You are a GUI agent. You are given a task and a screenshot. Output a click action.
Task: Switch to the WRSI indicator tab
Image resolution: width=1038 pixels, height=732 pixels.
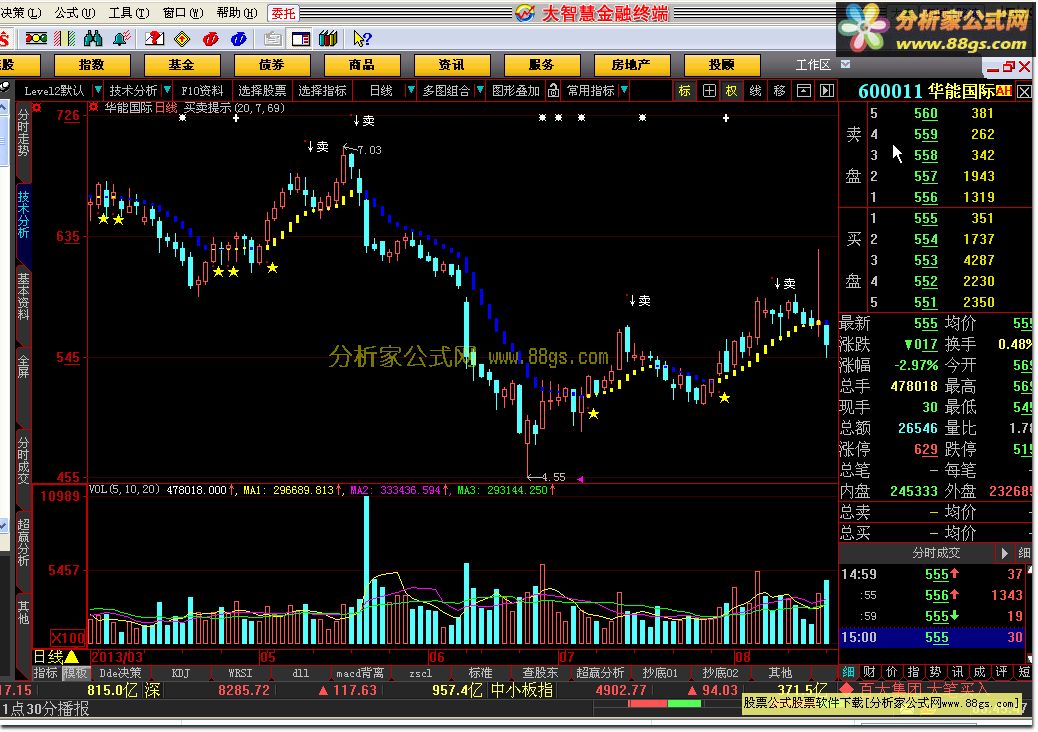click(x=240, y=673)
